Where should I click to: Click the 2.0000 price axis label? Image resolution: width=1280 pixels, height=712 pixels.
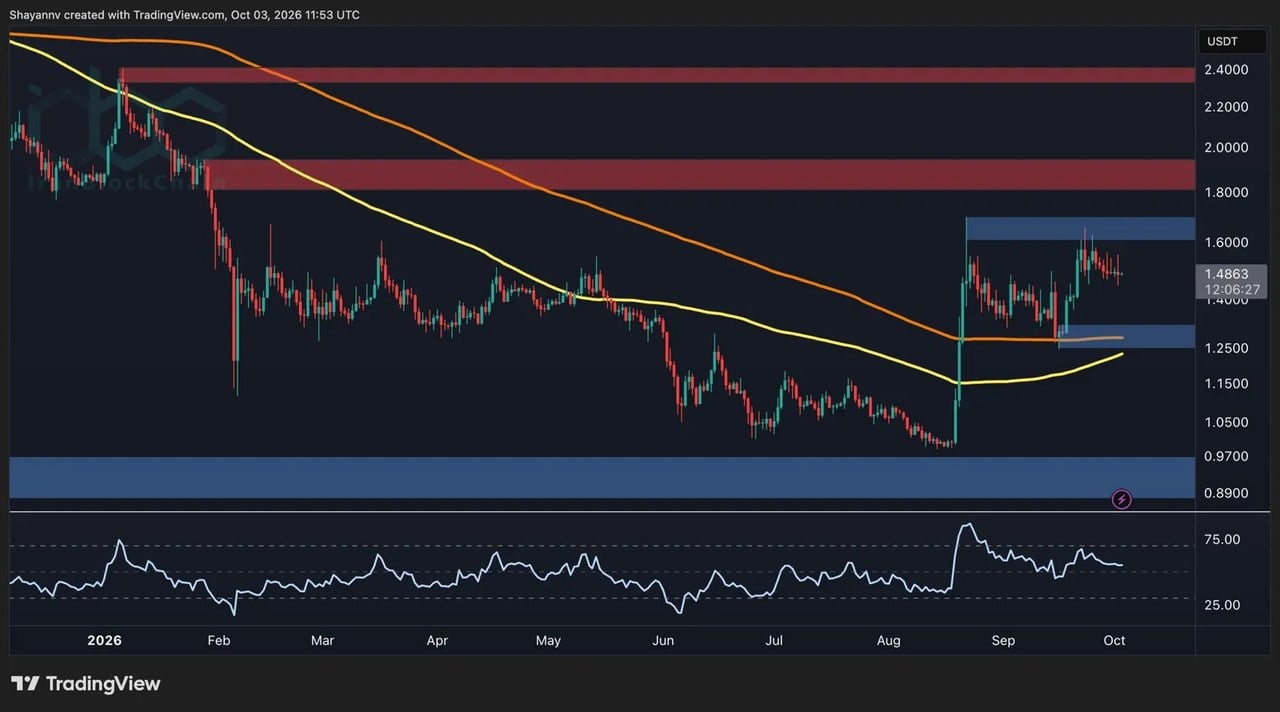coord(1226,148)
